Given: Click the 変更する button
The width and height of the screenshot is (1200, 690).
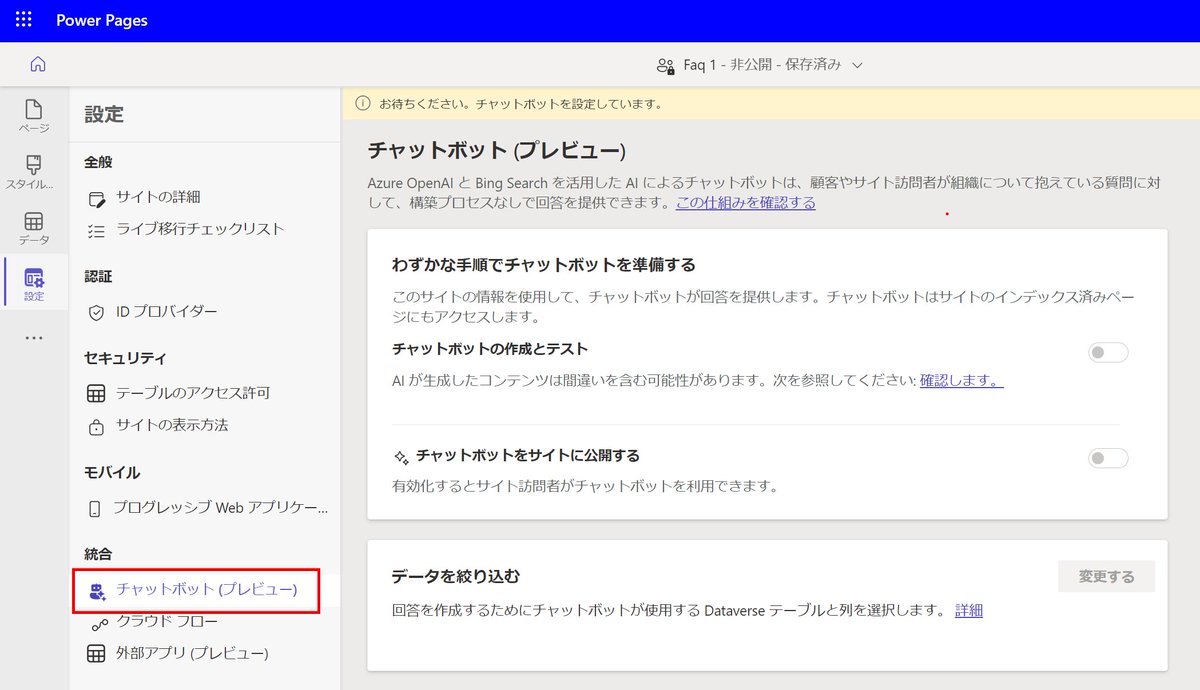Looking at the screenshot, I should click(1107, 577).
